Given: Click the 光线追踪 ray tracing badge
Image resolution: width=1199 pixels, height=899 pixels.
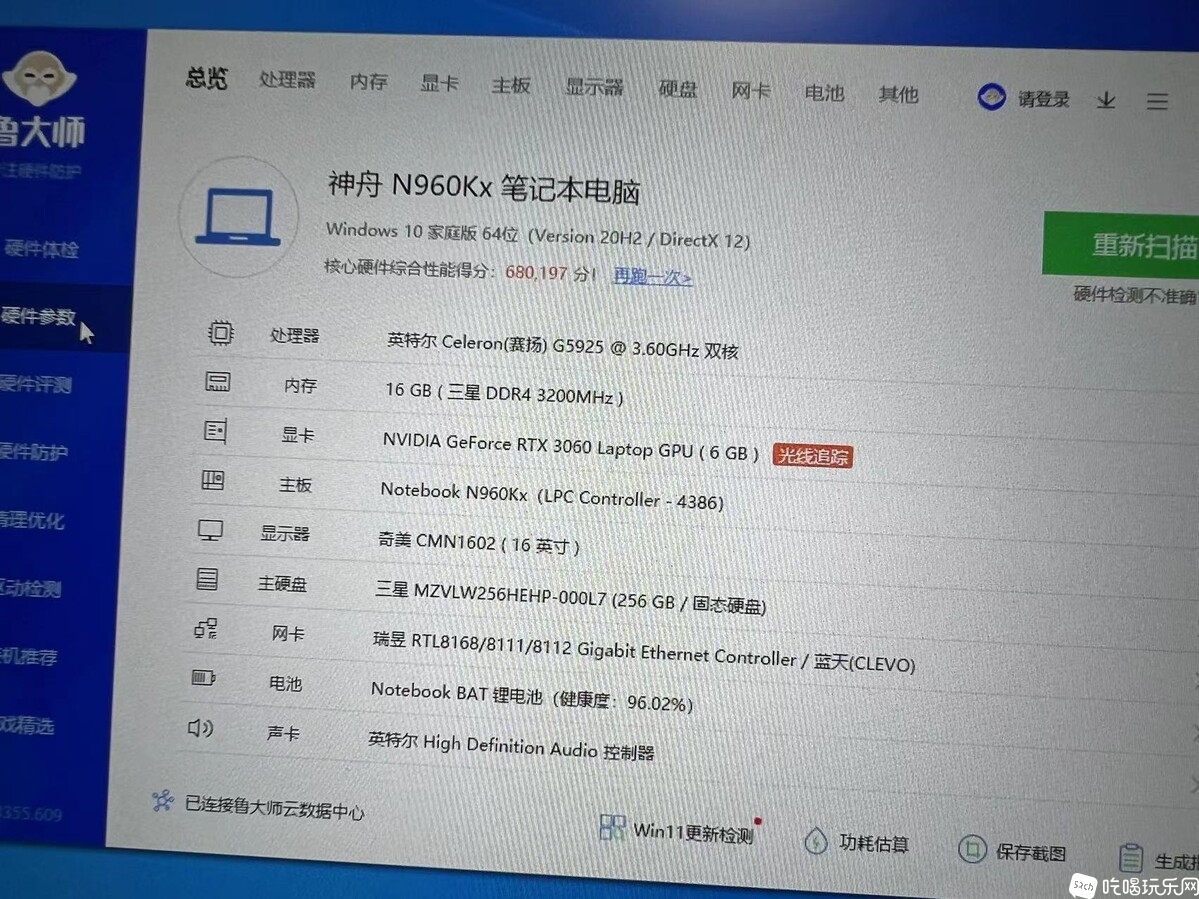Looking at the screenshot, I should 813,456.
